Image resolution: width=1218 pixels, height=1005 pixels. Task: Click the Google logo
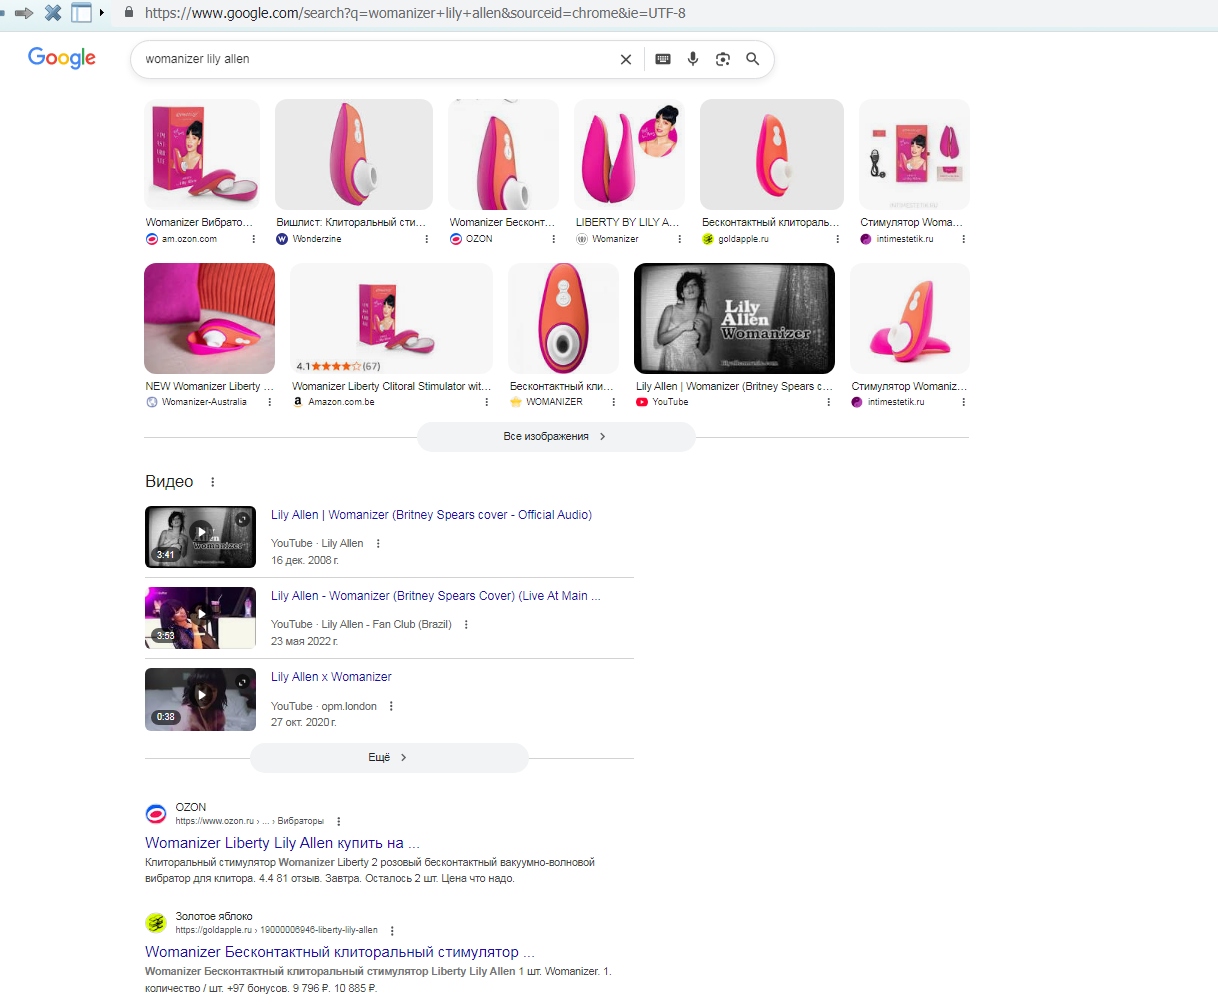pos(62,58)
